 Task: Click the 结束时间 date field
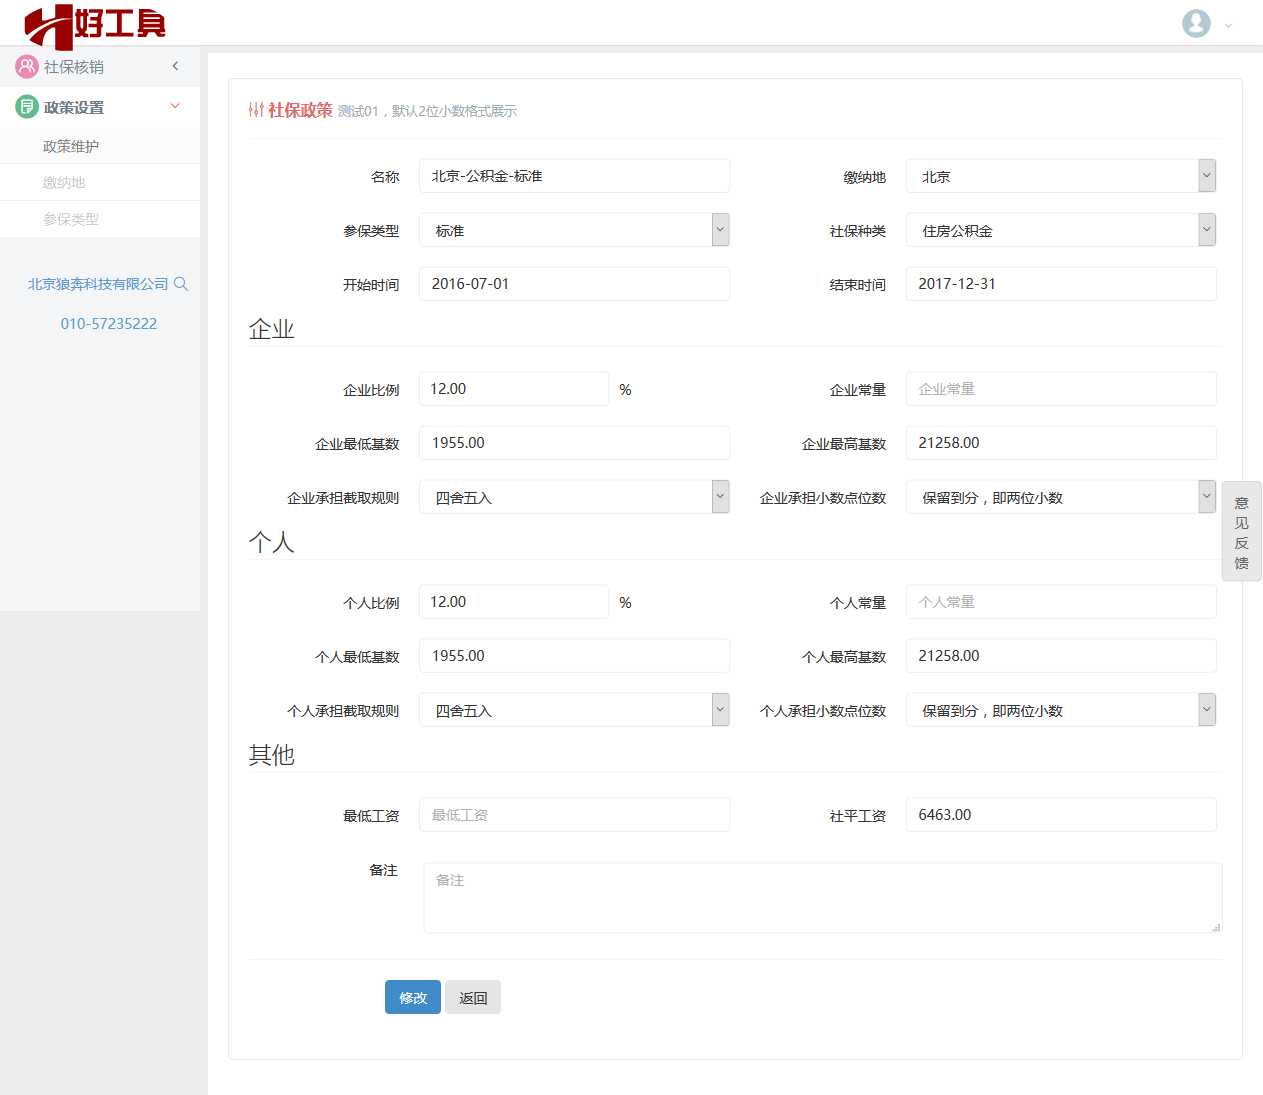pos(1061,284)
